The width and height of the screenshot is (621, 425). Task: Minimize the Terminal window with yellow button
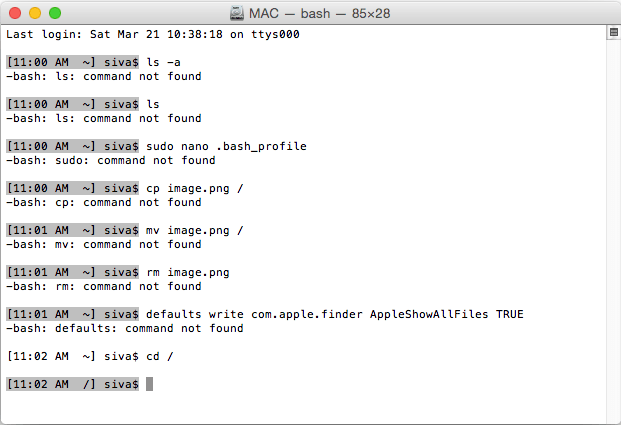34,14
